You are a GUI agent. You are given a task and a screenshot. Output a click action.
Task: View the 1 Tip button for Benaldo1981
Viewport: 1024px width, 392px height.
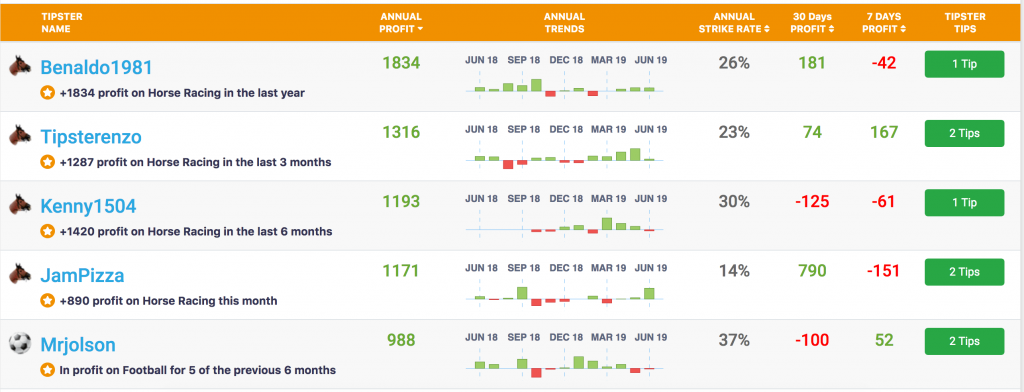(x=964, y=64)
